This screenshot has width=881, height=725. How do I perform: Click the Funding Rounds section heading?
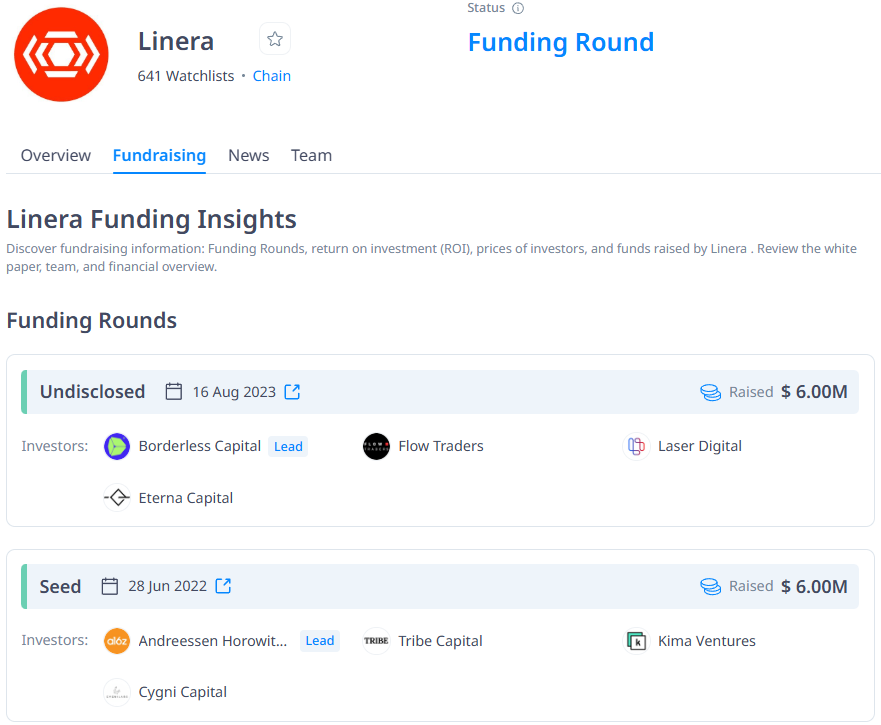pyautogui.click(x=92, y=320)
